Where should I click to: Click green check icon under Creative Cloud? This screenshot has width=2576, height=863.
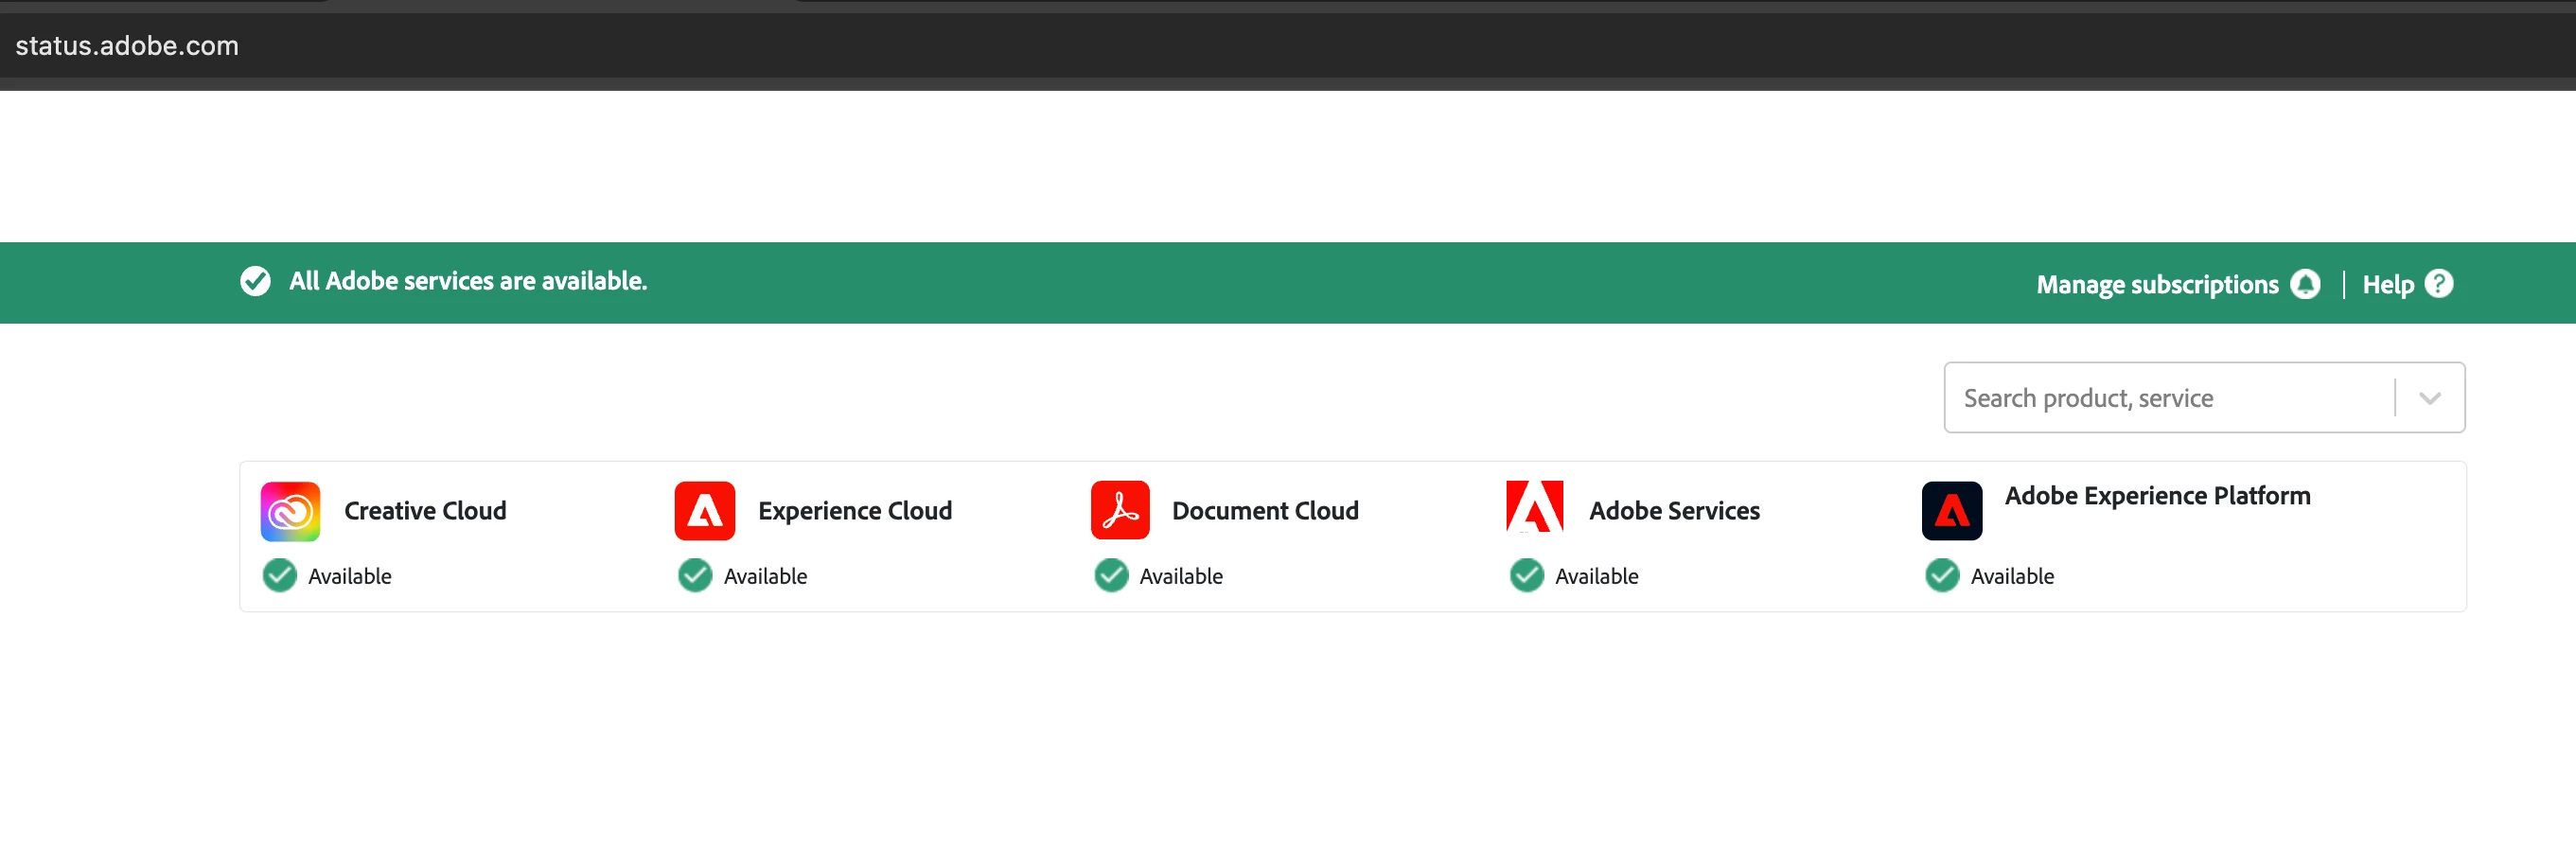point(279,576)
